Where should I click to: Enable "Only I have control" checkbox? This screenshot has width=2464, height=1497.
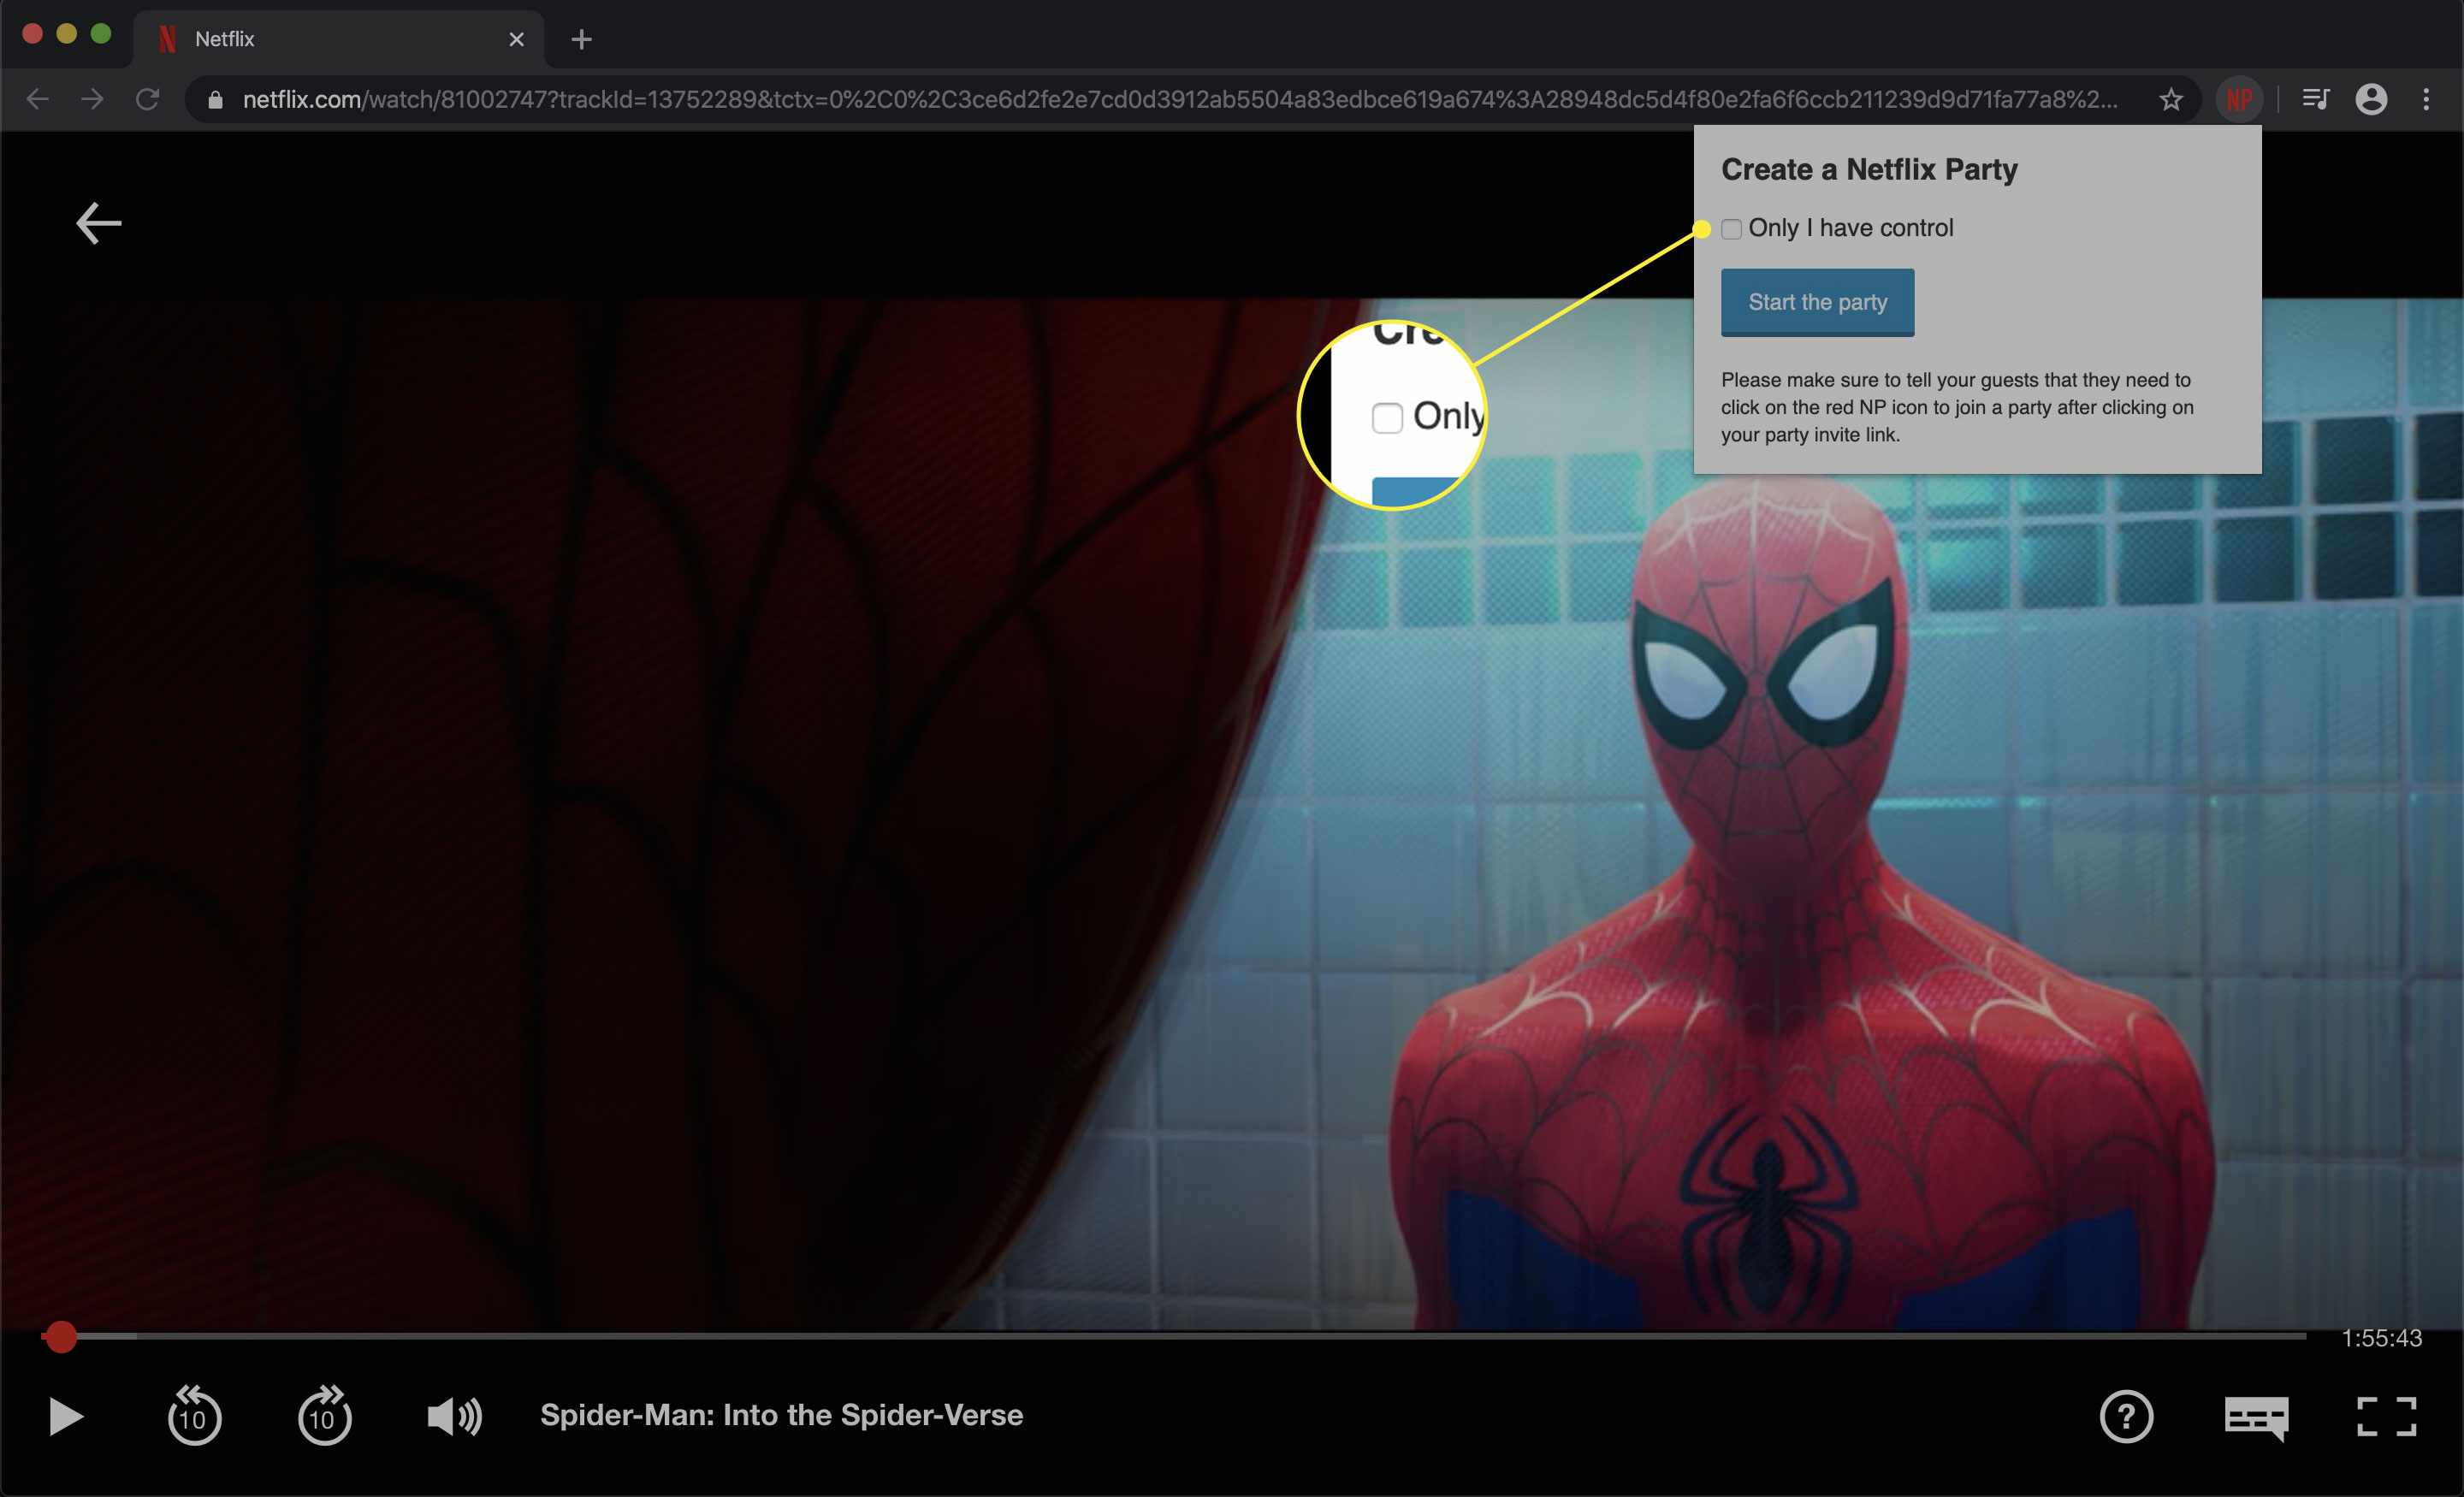coord(1731,229)
